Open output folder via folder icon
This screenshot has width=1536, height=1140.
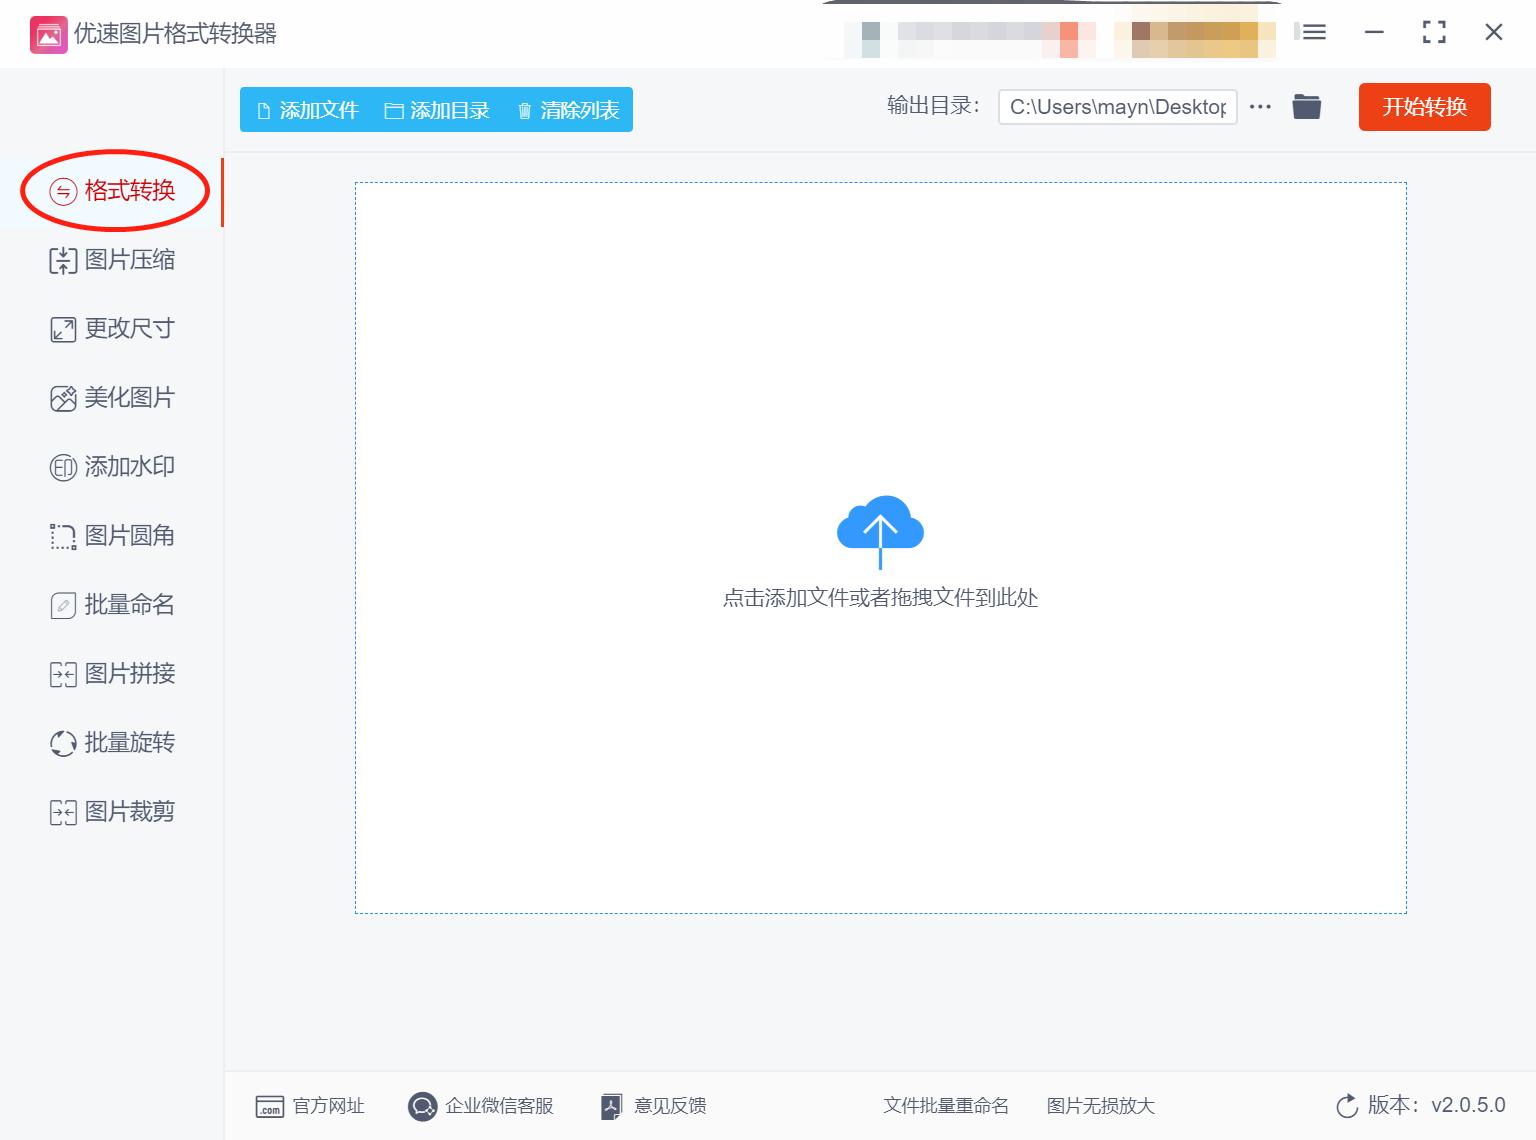(x=1306, y=106)
